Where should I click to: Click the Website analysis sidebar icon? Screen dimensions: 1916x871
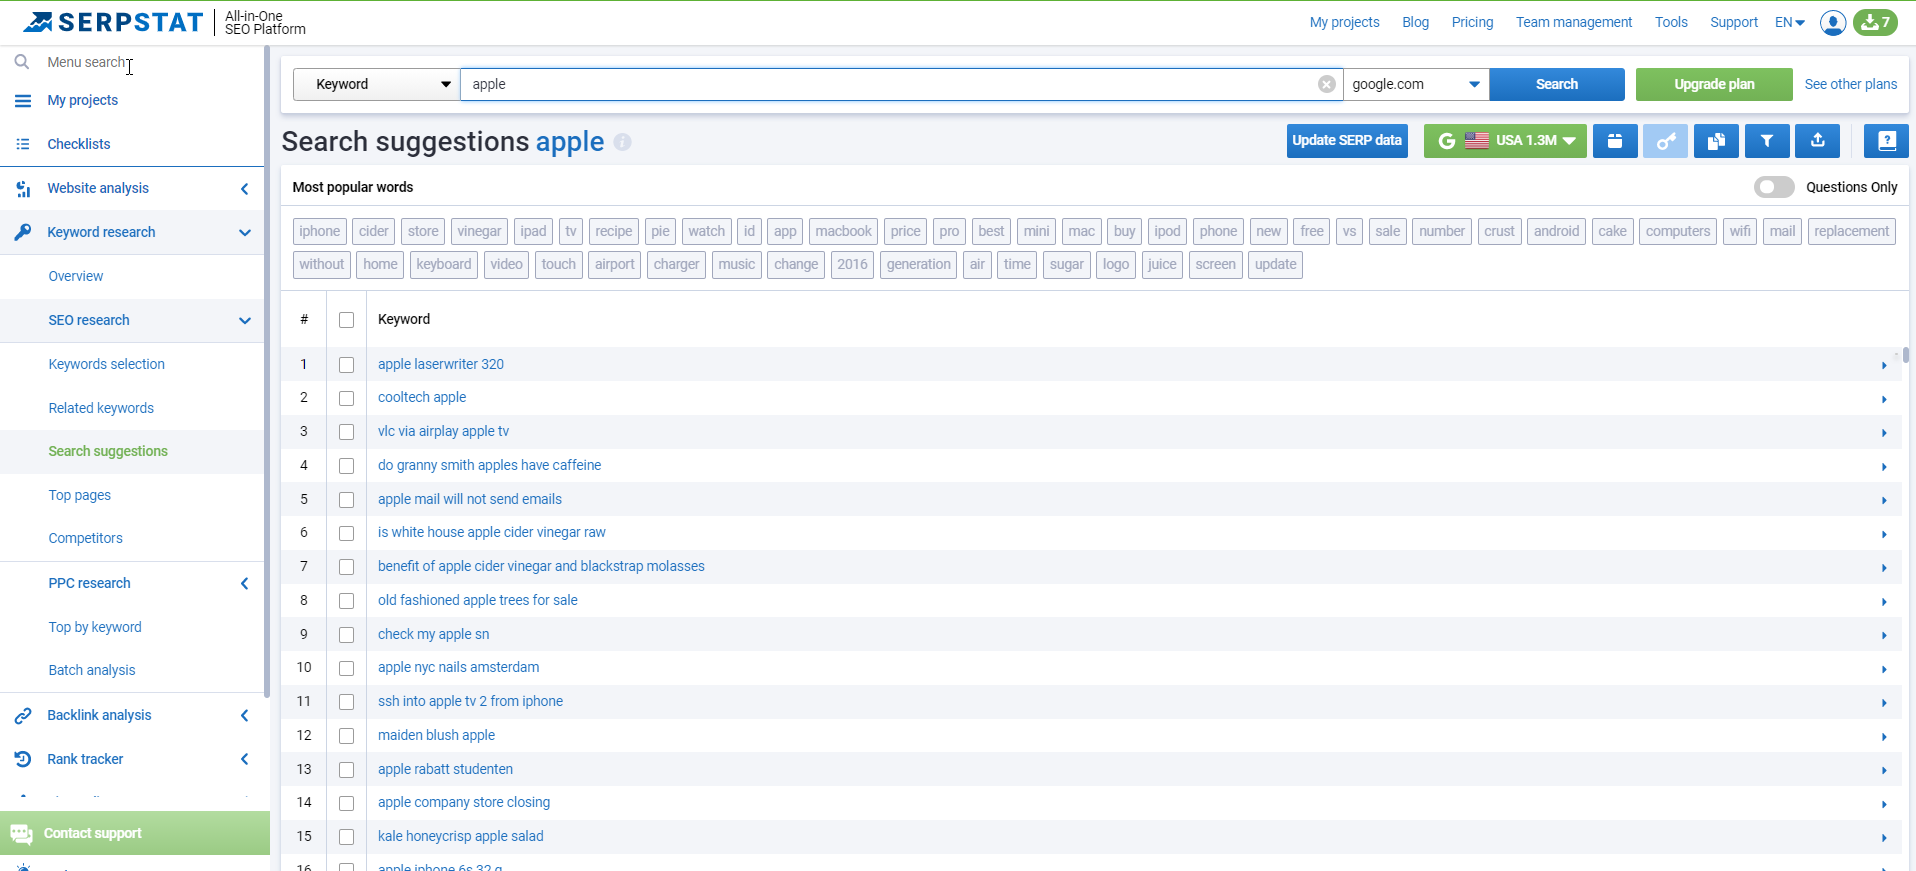23,188
